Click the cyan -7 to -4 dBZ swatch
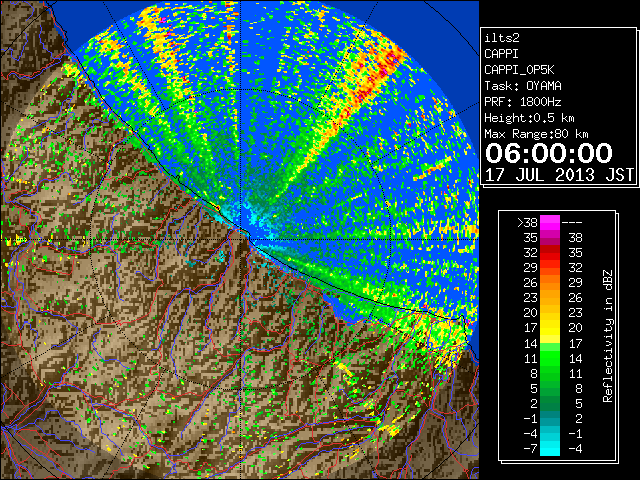The image size is (640, 480). tap(550, 448)
